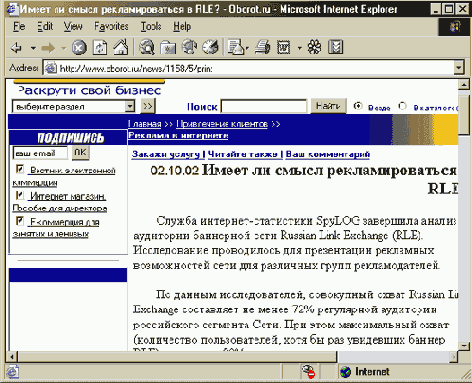Screen dimensions: 472x383
Task: Follow the 'Ваш комментарий' link
Action: point(328,154)
